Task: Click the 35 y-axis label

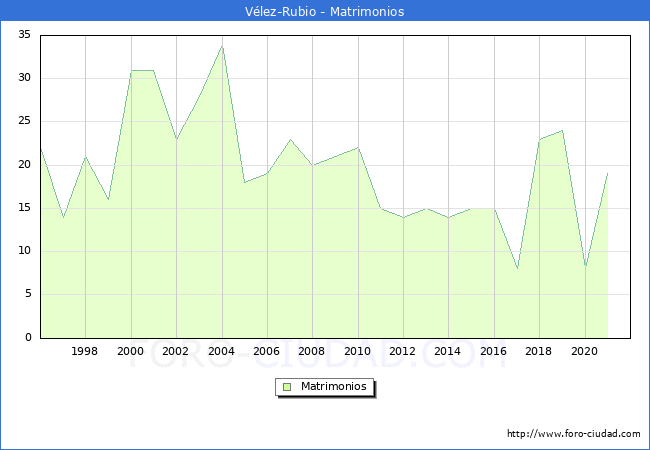Action: coord(24,34)
